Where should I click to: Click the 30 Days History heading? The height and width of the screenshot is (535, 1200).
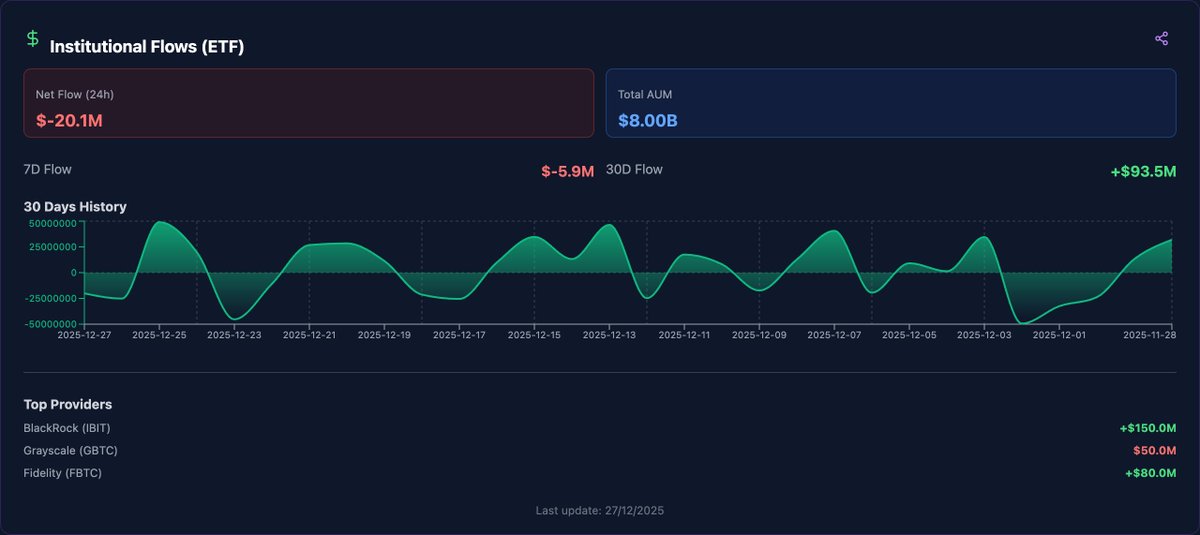[x=75, y=207]
